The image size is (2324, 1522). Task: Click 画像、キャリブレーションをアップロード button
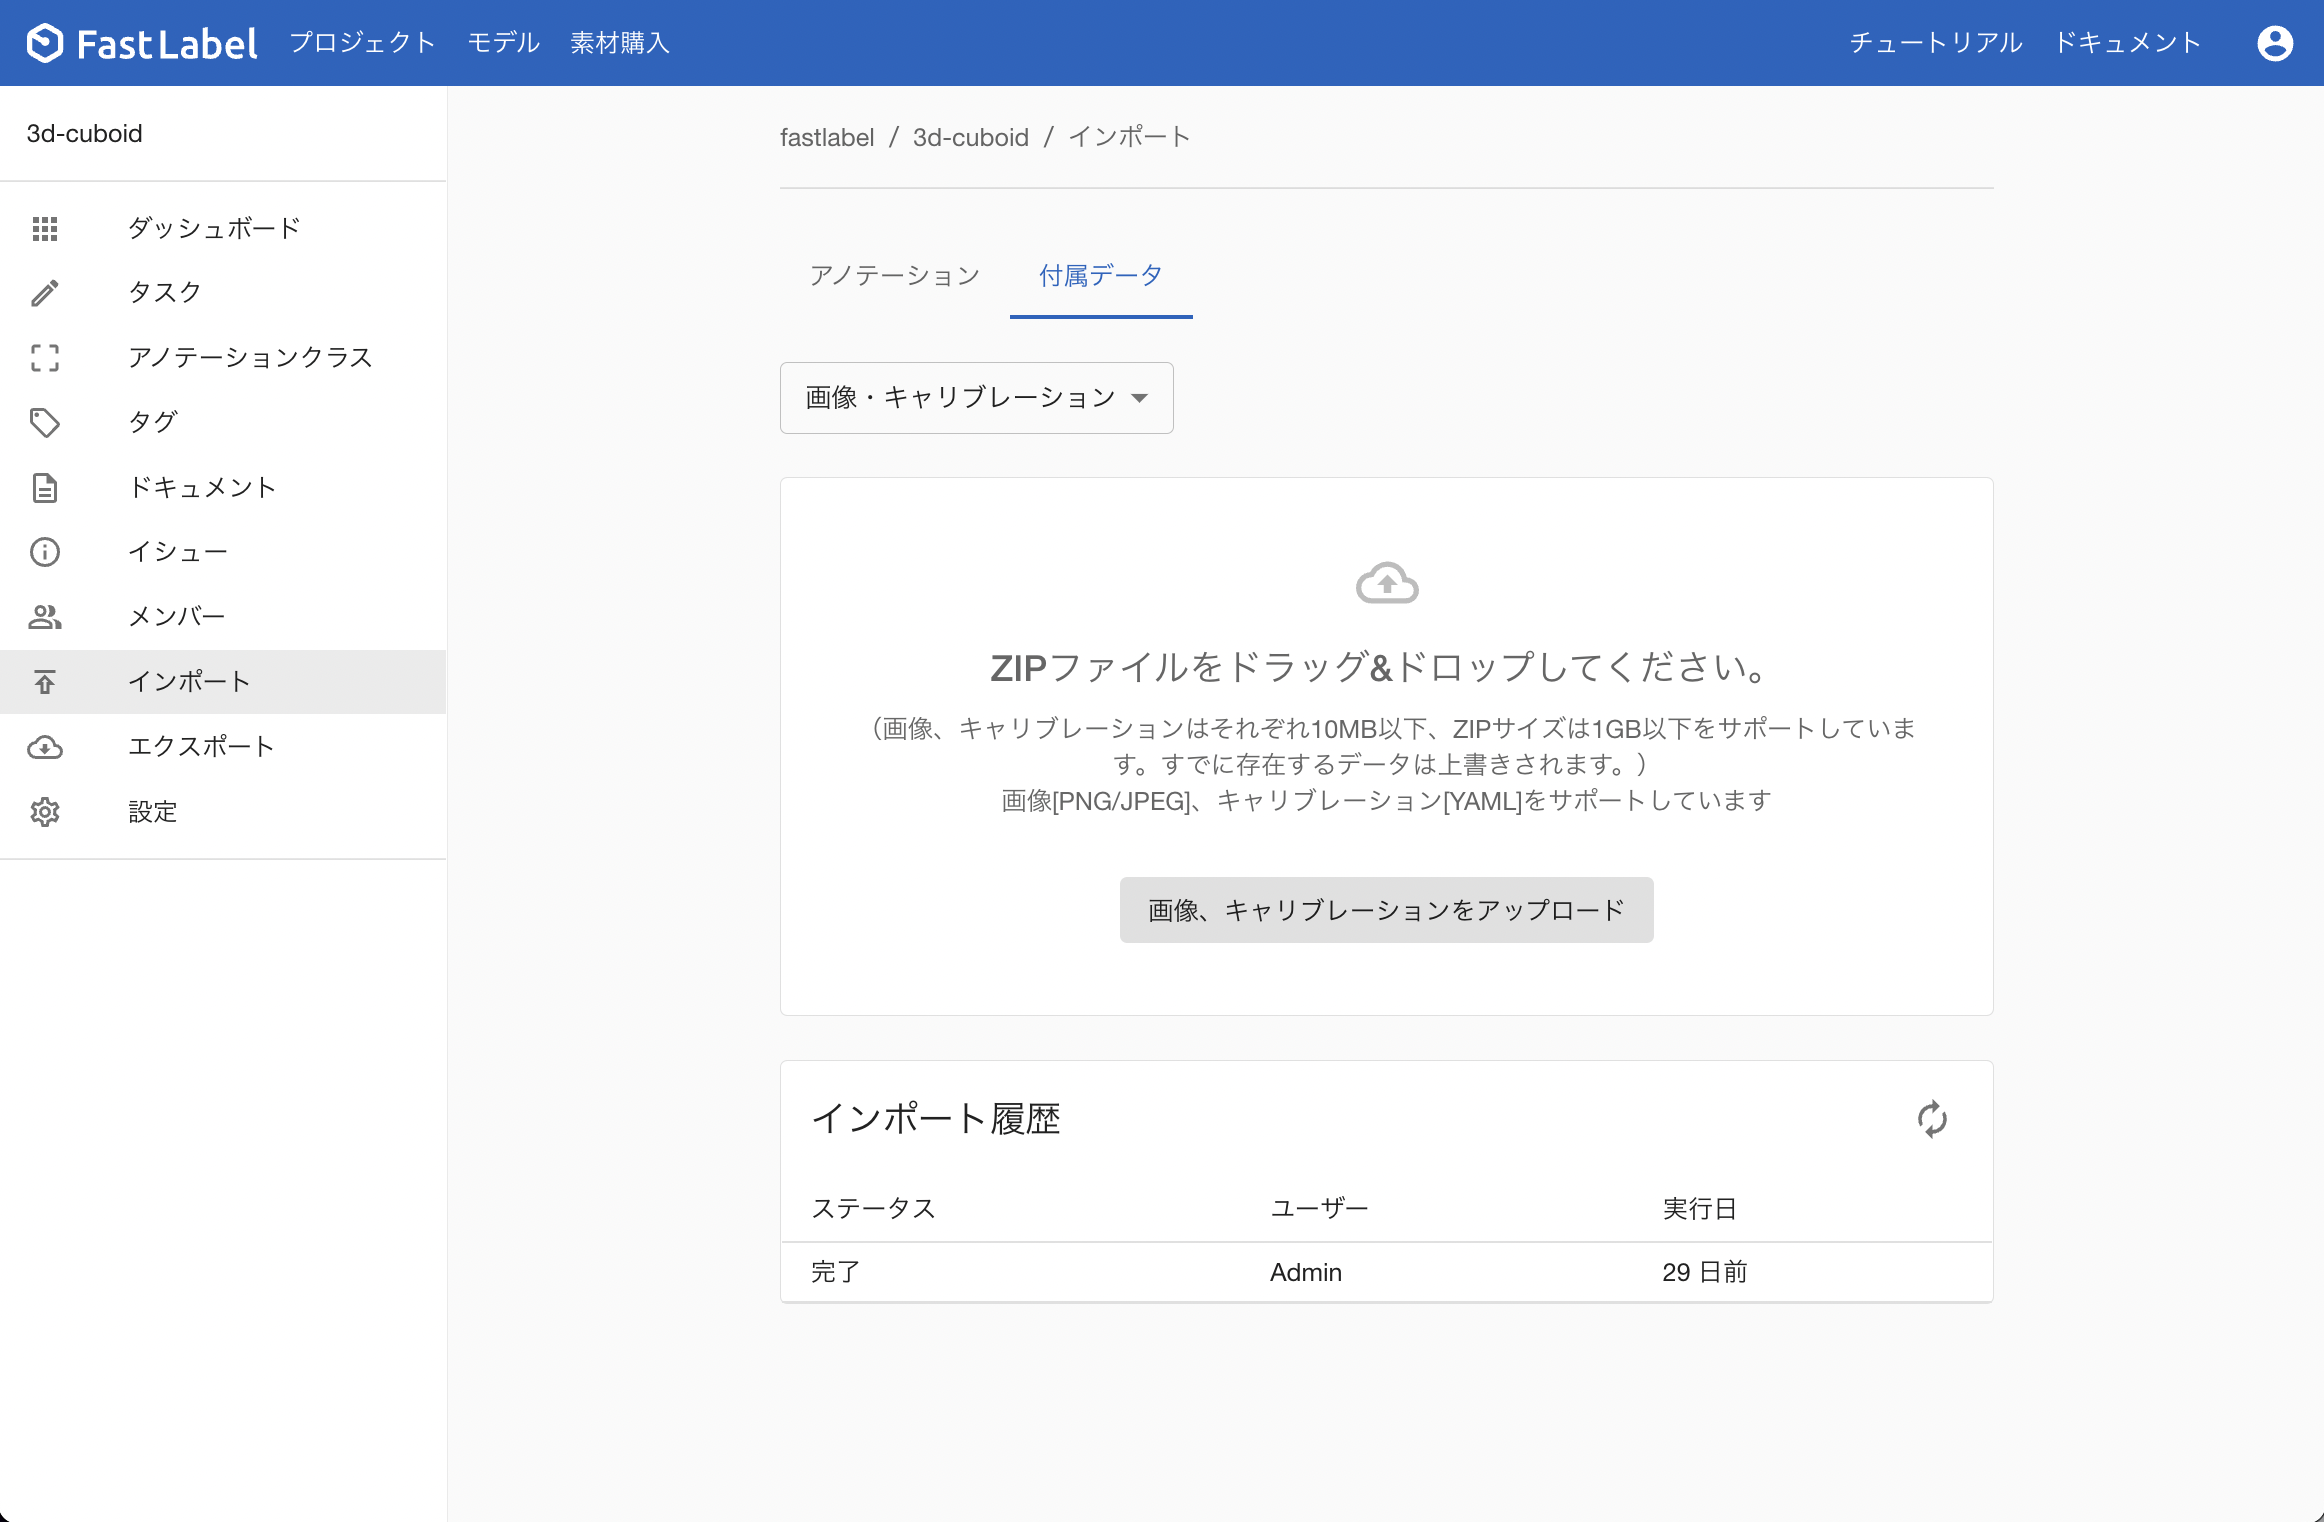click(1386, 910)
